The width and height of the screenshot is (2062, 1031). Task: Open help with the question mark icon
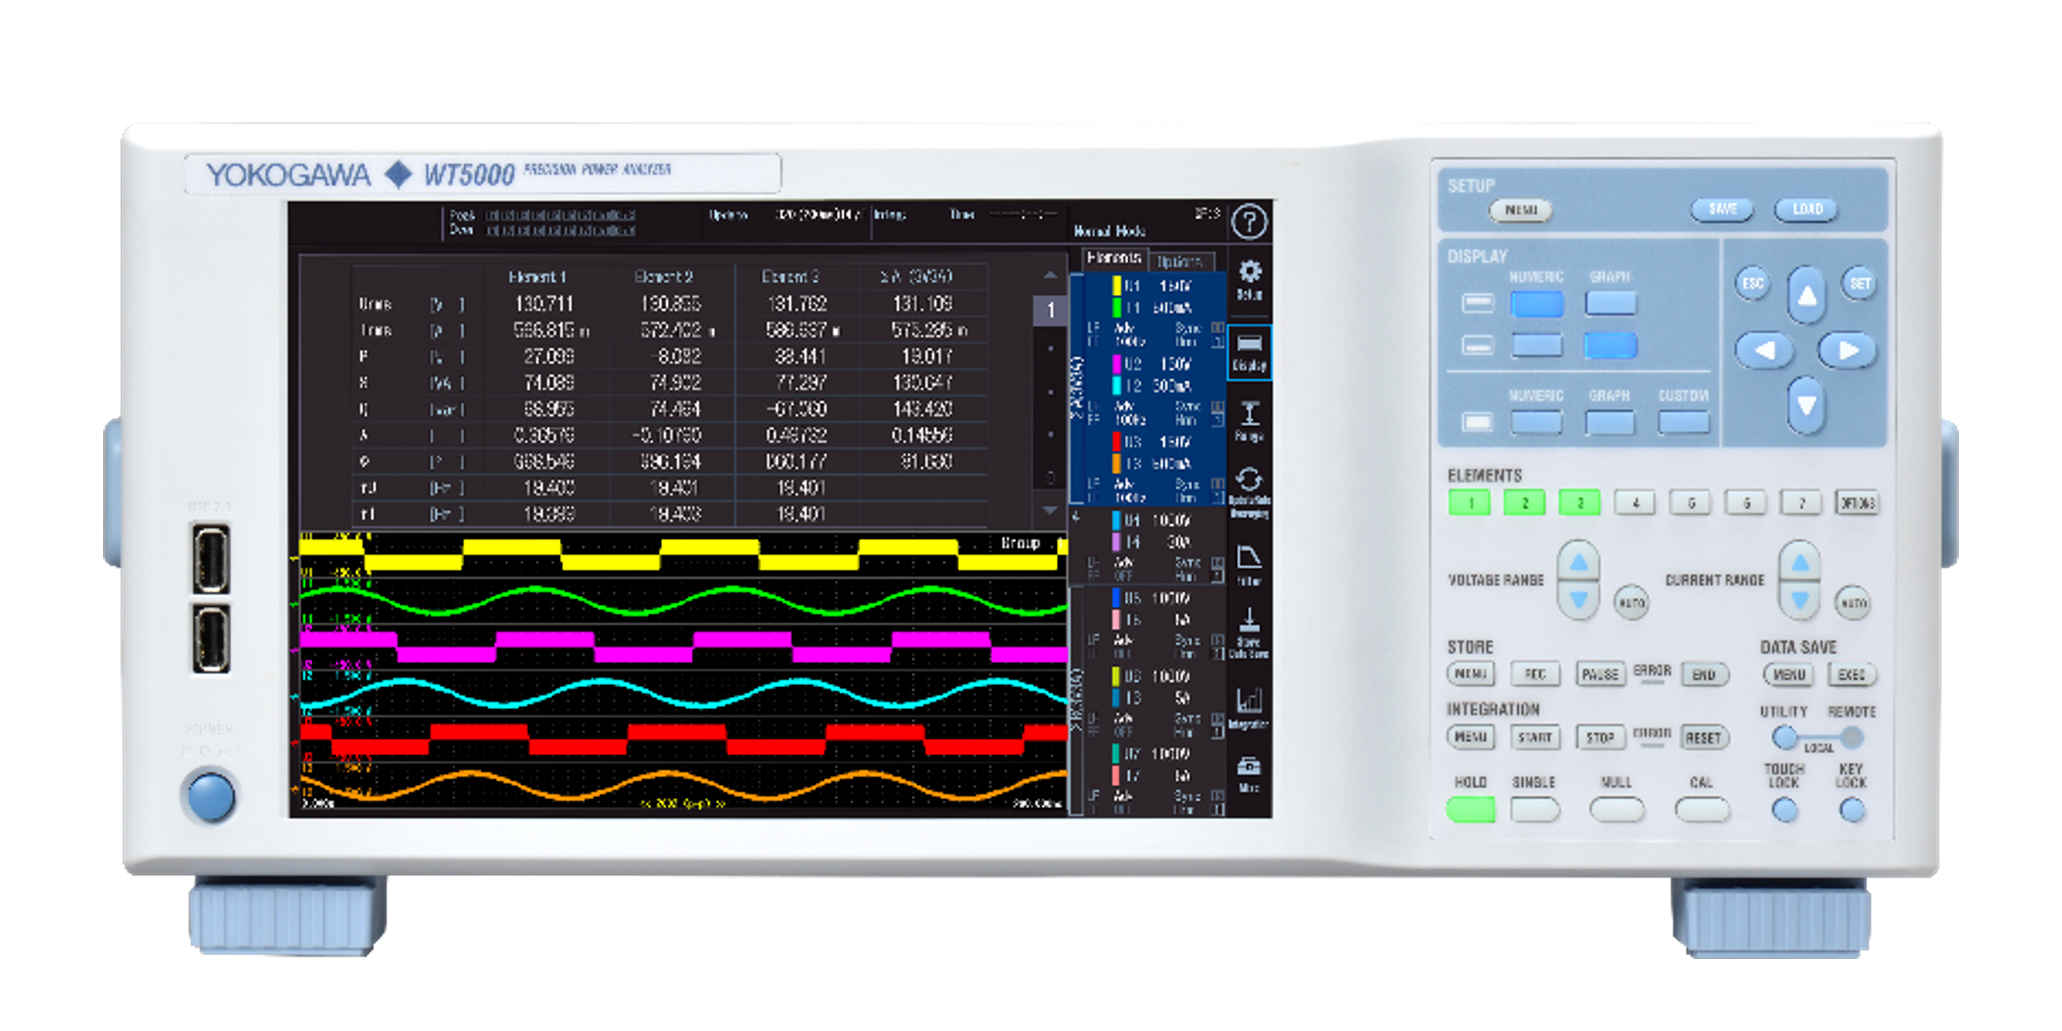(x=1249, y=221)
